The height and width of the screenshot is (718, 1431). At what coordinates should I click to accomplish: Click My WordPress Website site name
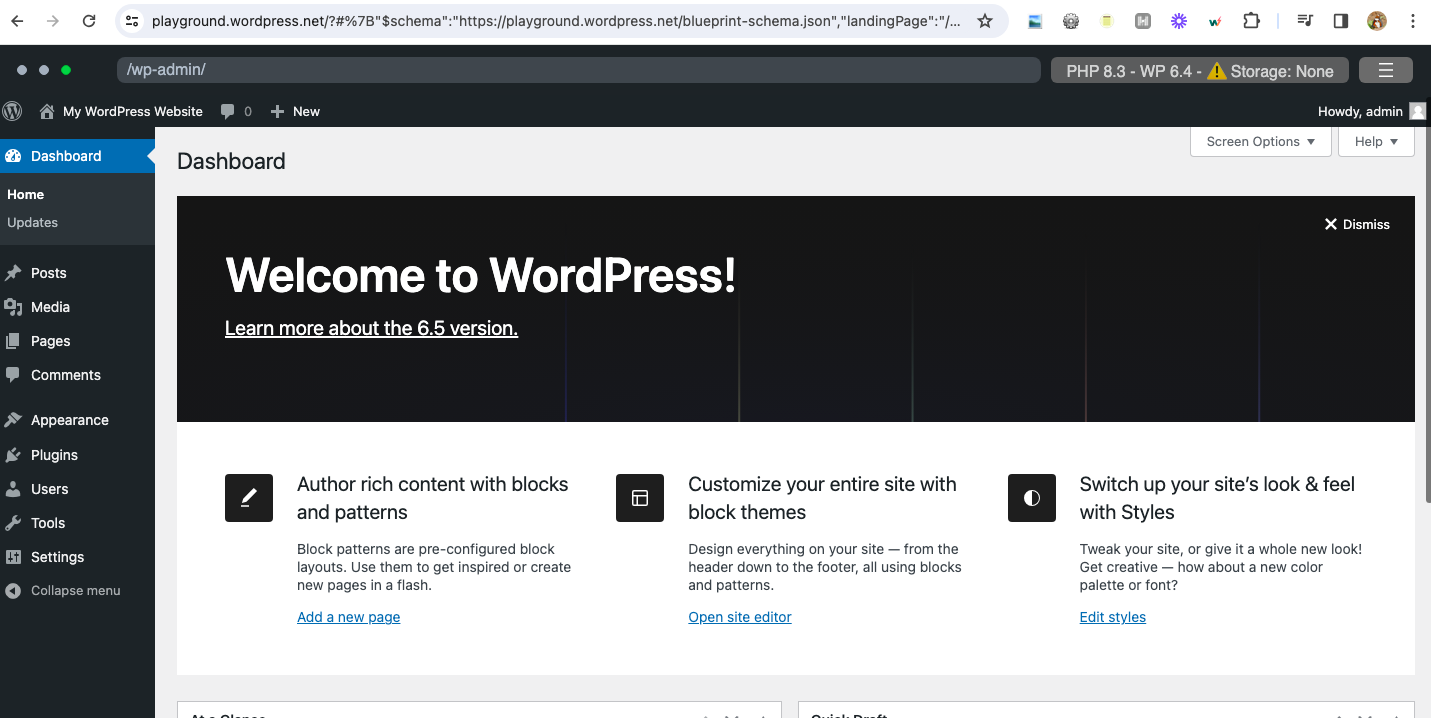pos(133,111)
